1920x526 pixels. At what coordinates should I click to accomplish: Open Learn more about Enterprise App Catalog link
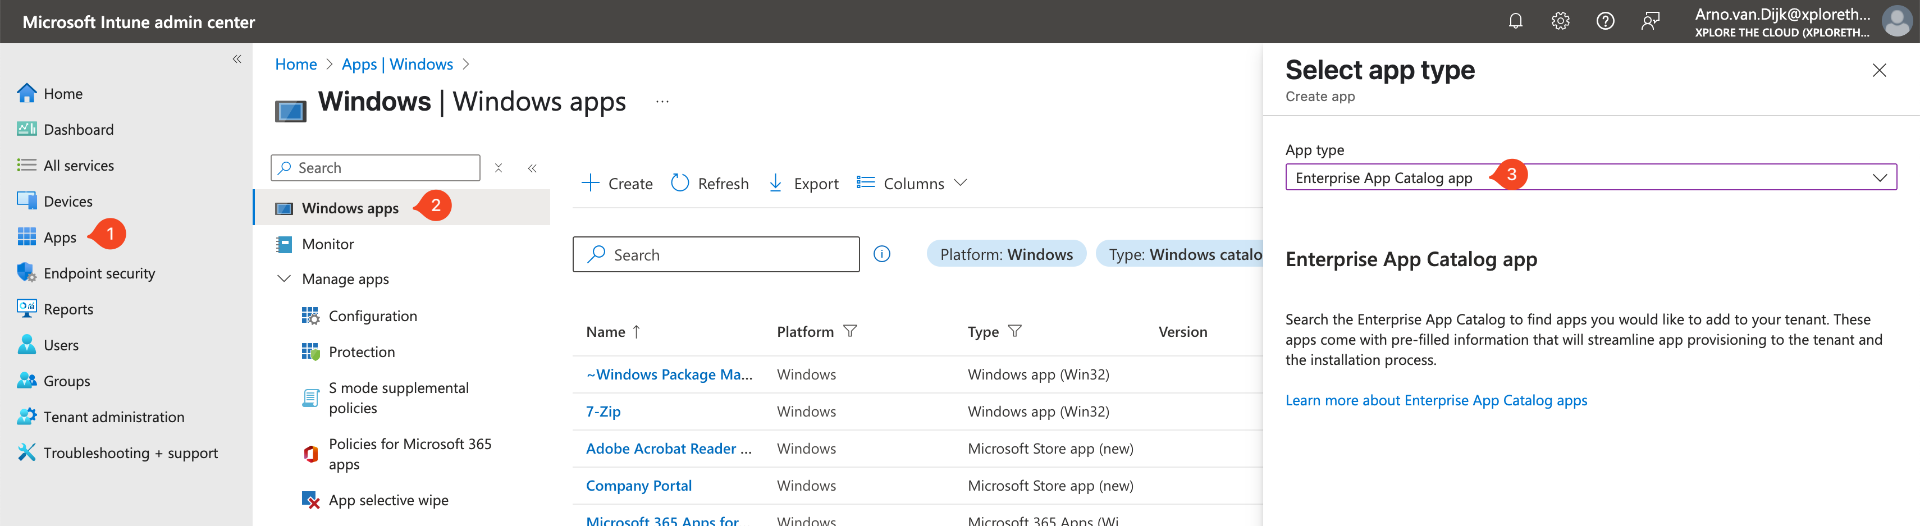point(1436,400)
